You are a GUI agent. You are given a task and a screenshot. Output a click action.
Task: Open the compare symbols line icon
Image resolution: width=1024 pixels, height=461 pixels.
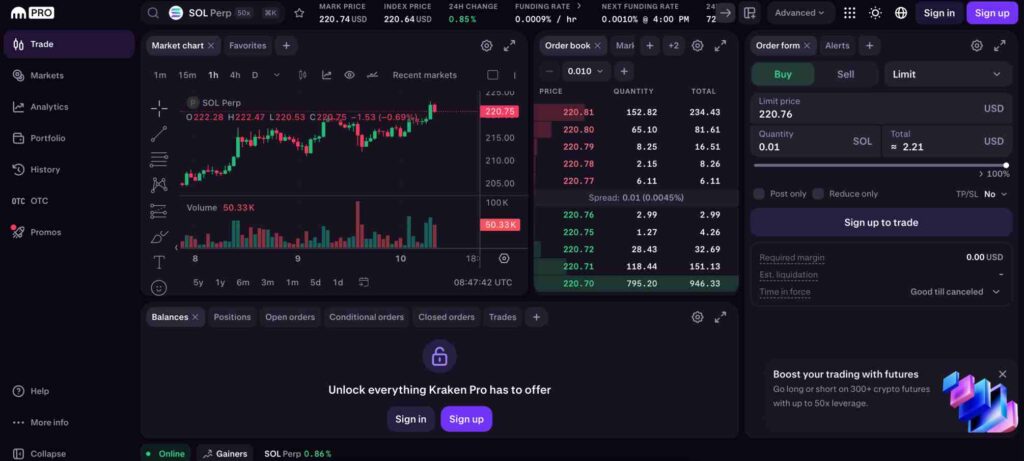pyautogui.click(x=372, y=75)
